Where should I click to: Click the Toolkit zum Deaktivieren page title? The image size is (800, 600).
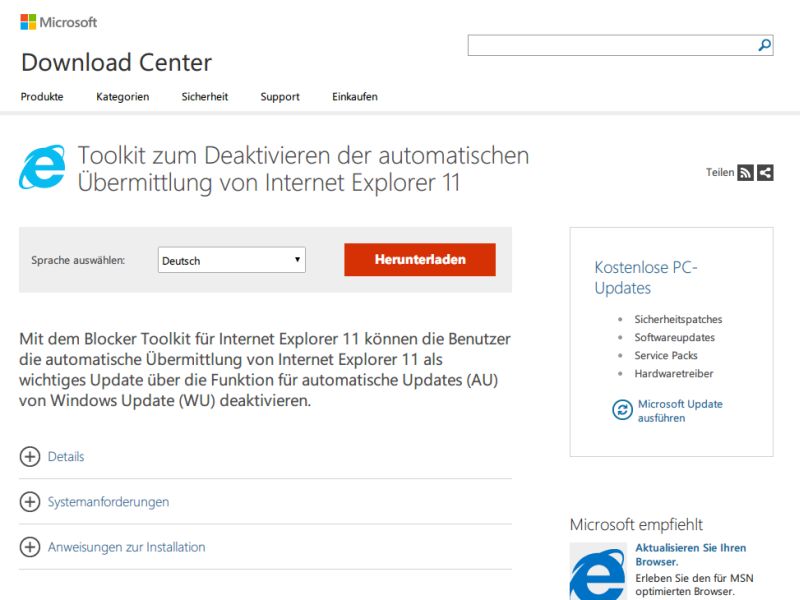303,169
